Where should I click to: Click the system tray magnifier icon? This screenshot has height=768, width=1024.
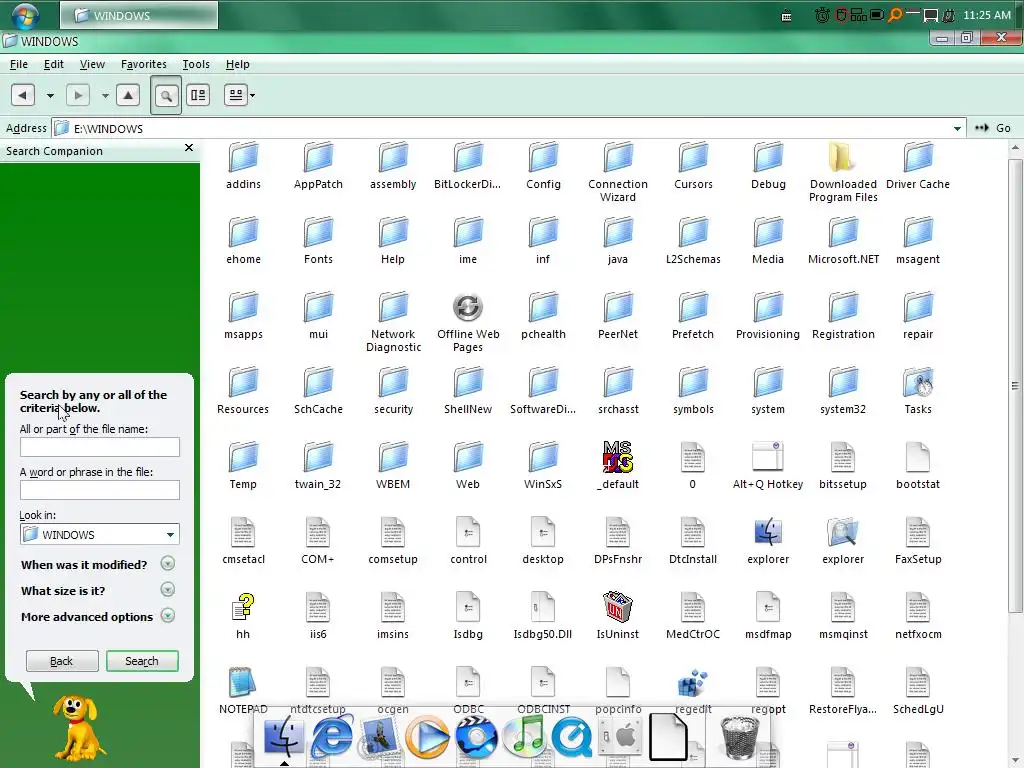tap(895, 14)
